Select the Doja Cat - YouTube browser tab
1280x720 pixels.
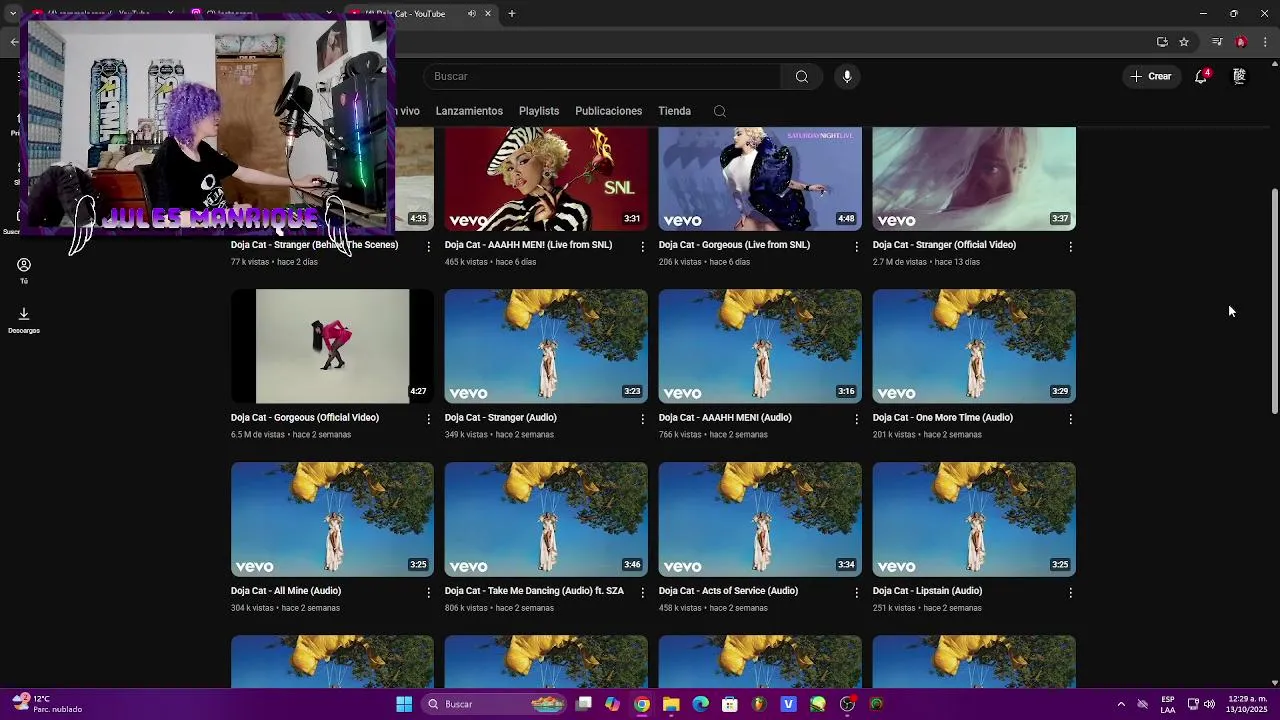pos(420,14)
